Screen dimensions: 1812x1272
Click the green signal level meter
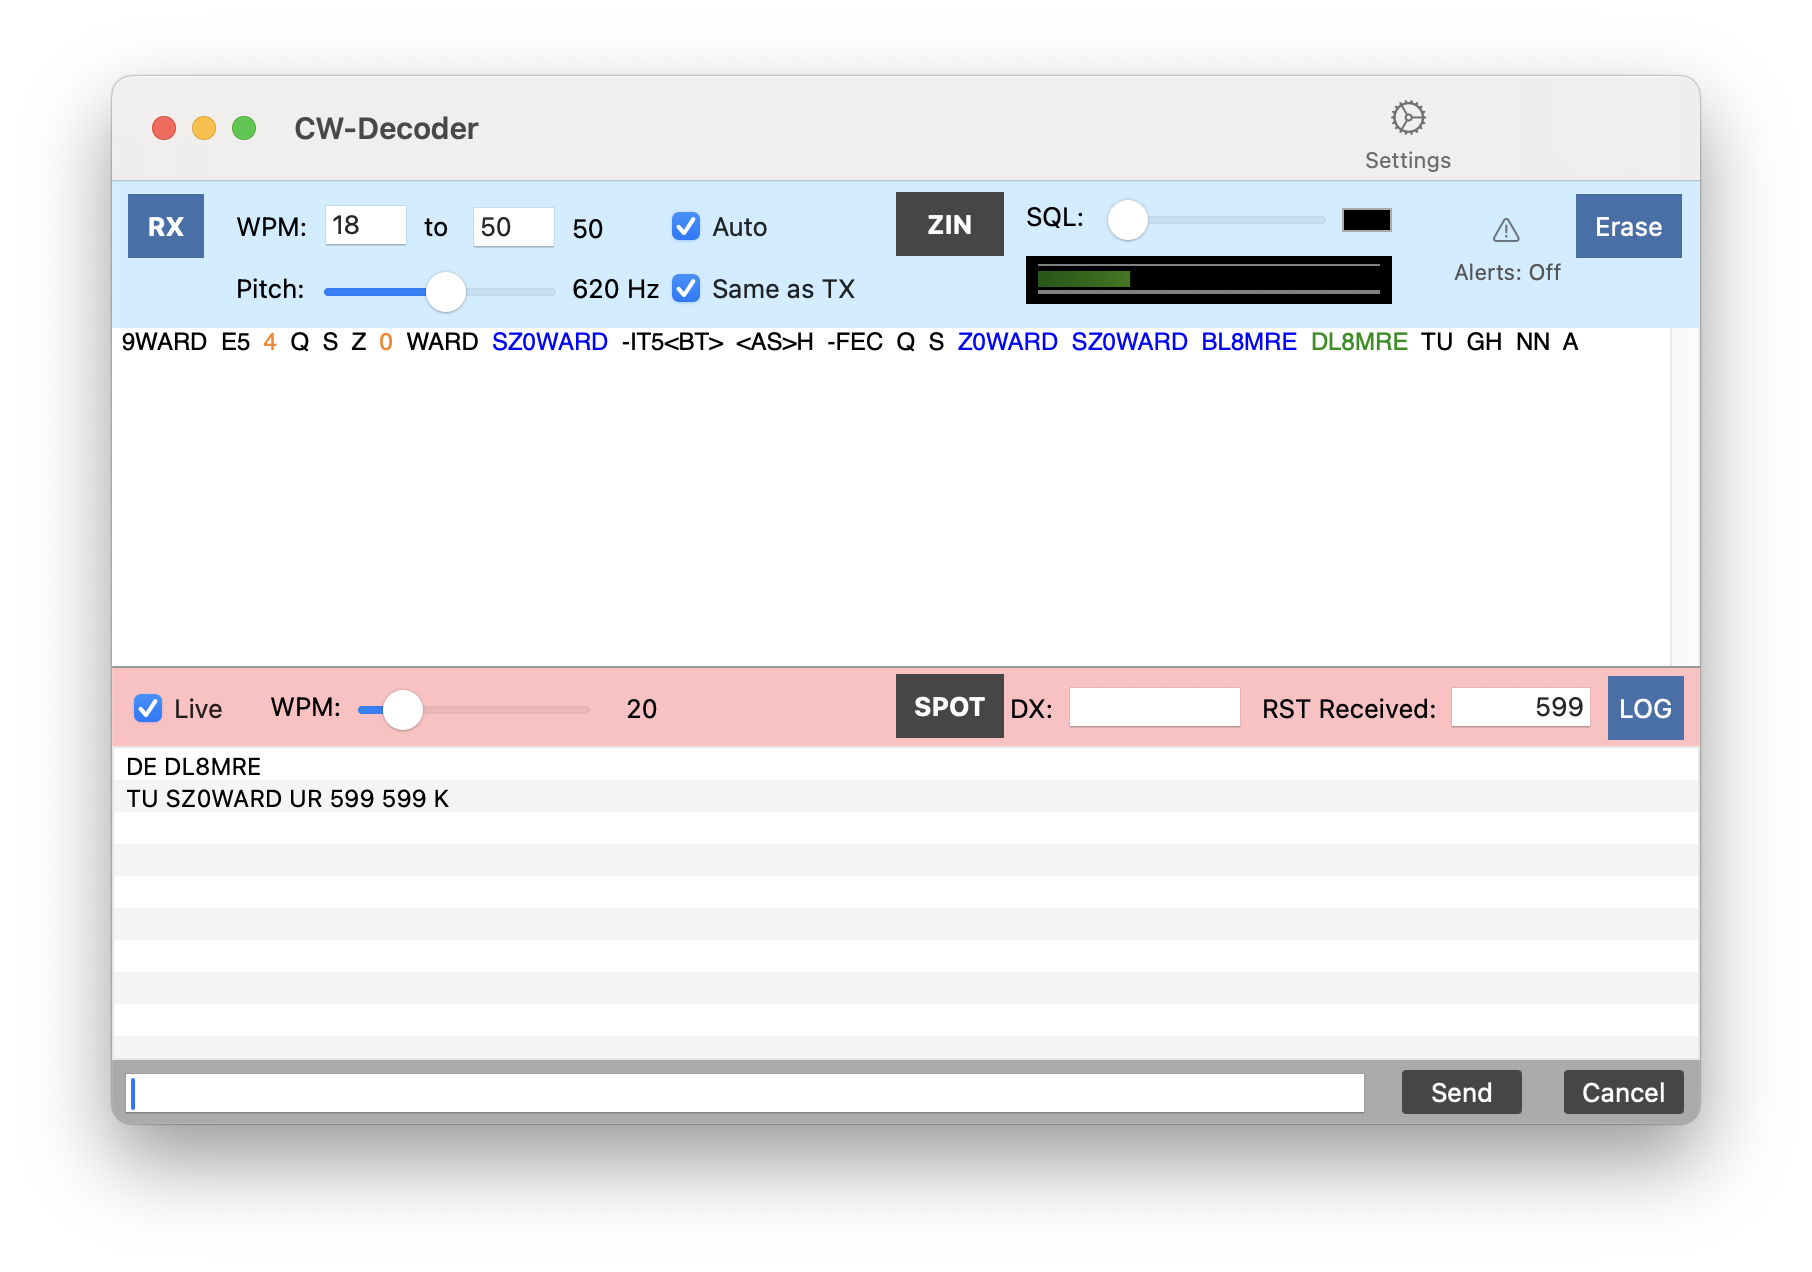[1209, 280]
